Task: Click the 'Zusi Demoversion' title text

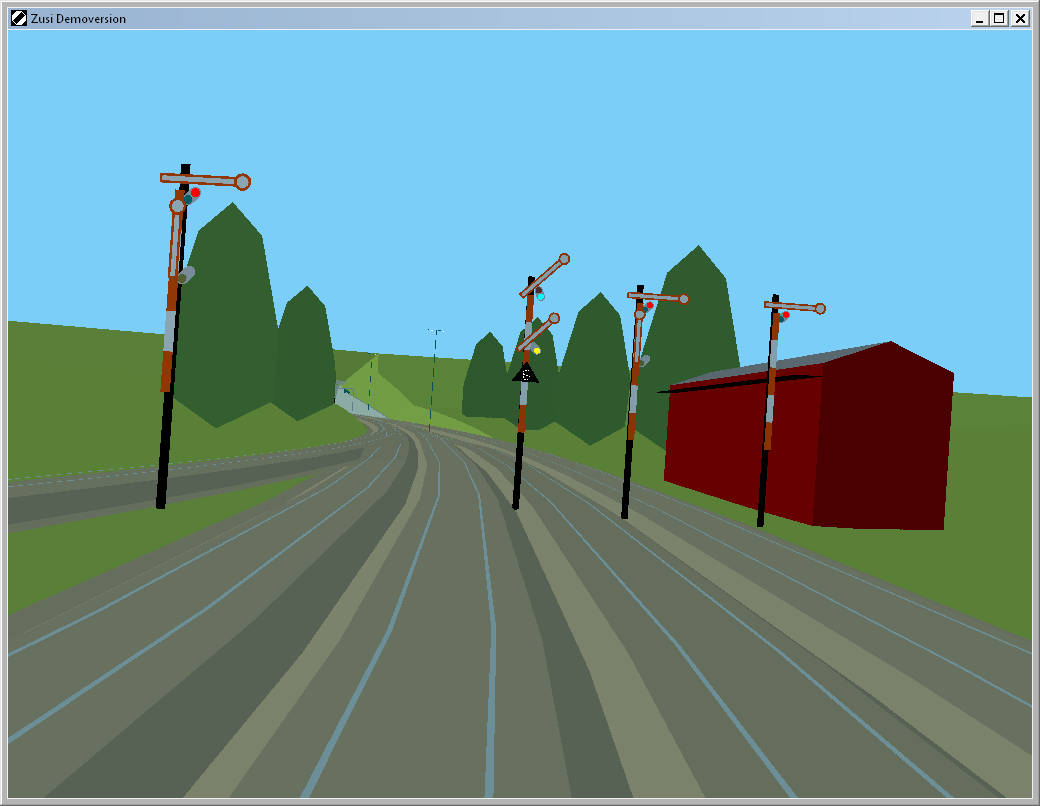Action: 78,19
